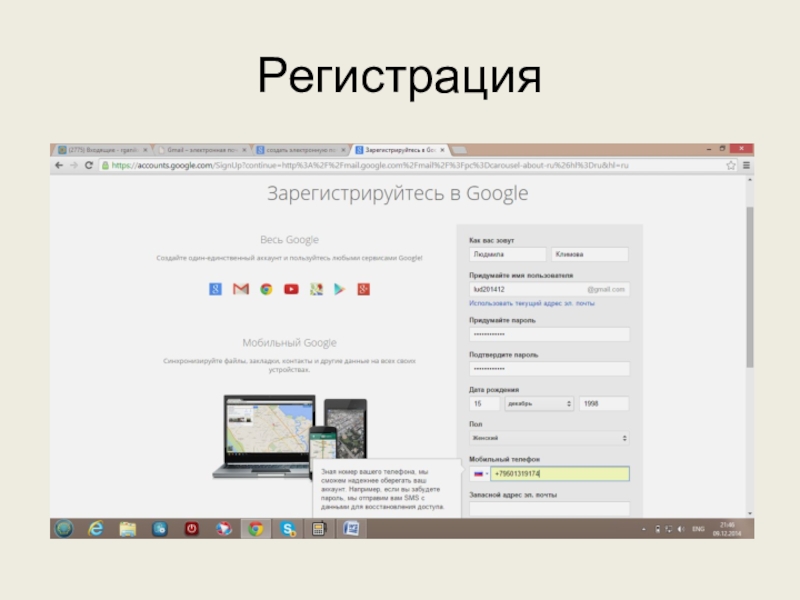Click the volume speaker tray icon
Viewport: 800px width, 600px height.
681,529
